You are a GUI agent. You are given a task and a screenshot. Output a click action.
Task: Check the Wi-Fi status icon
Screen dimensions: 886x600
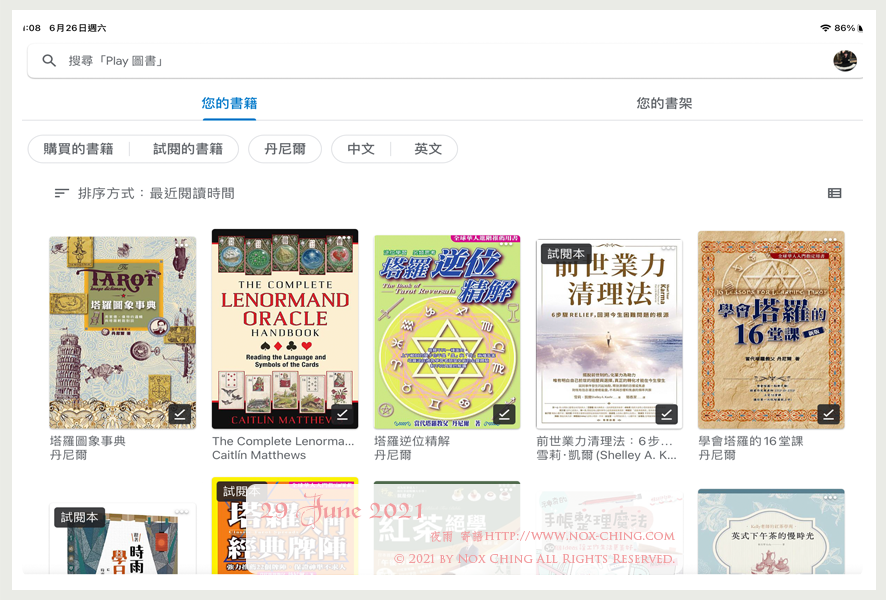click(x=826, y=28)
